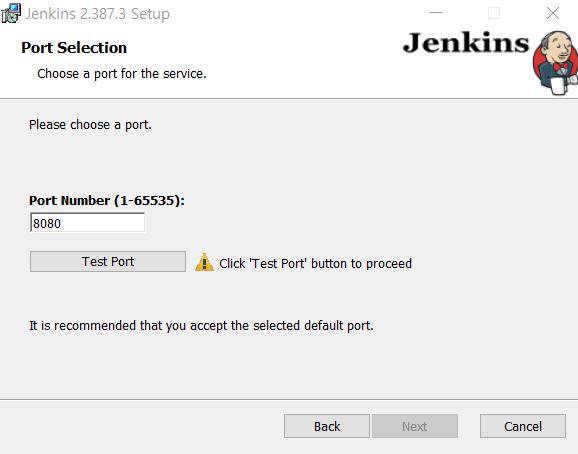Viewport: 578px width, 454px height.
Task: Click the Test Port button
Action: pos(108,262)
